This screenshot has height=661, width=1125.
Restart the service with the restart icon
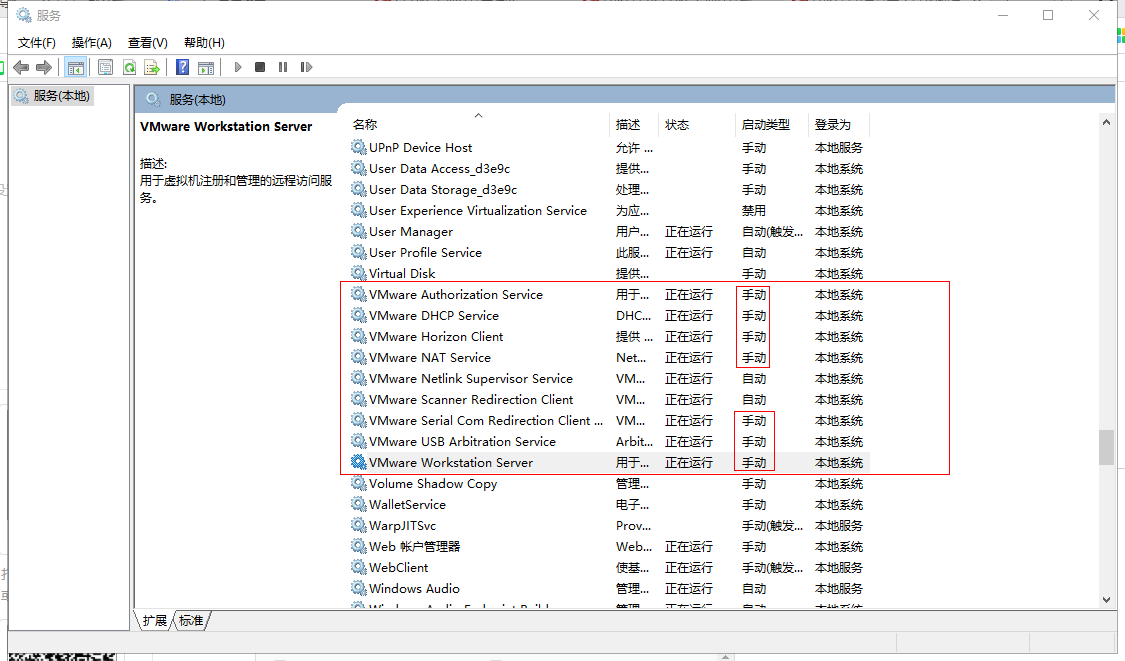[x=306, y=67]
